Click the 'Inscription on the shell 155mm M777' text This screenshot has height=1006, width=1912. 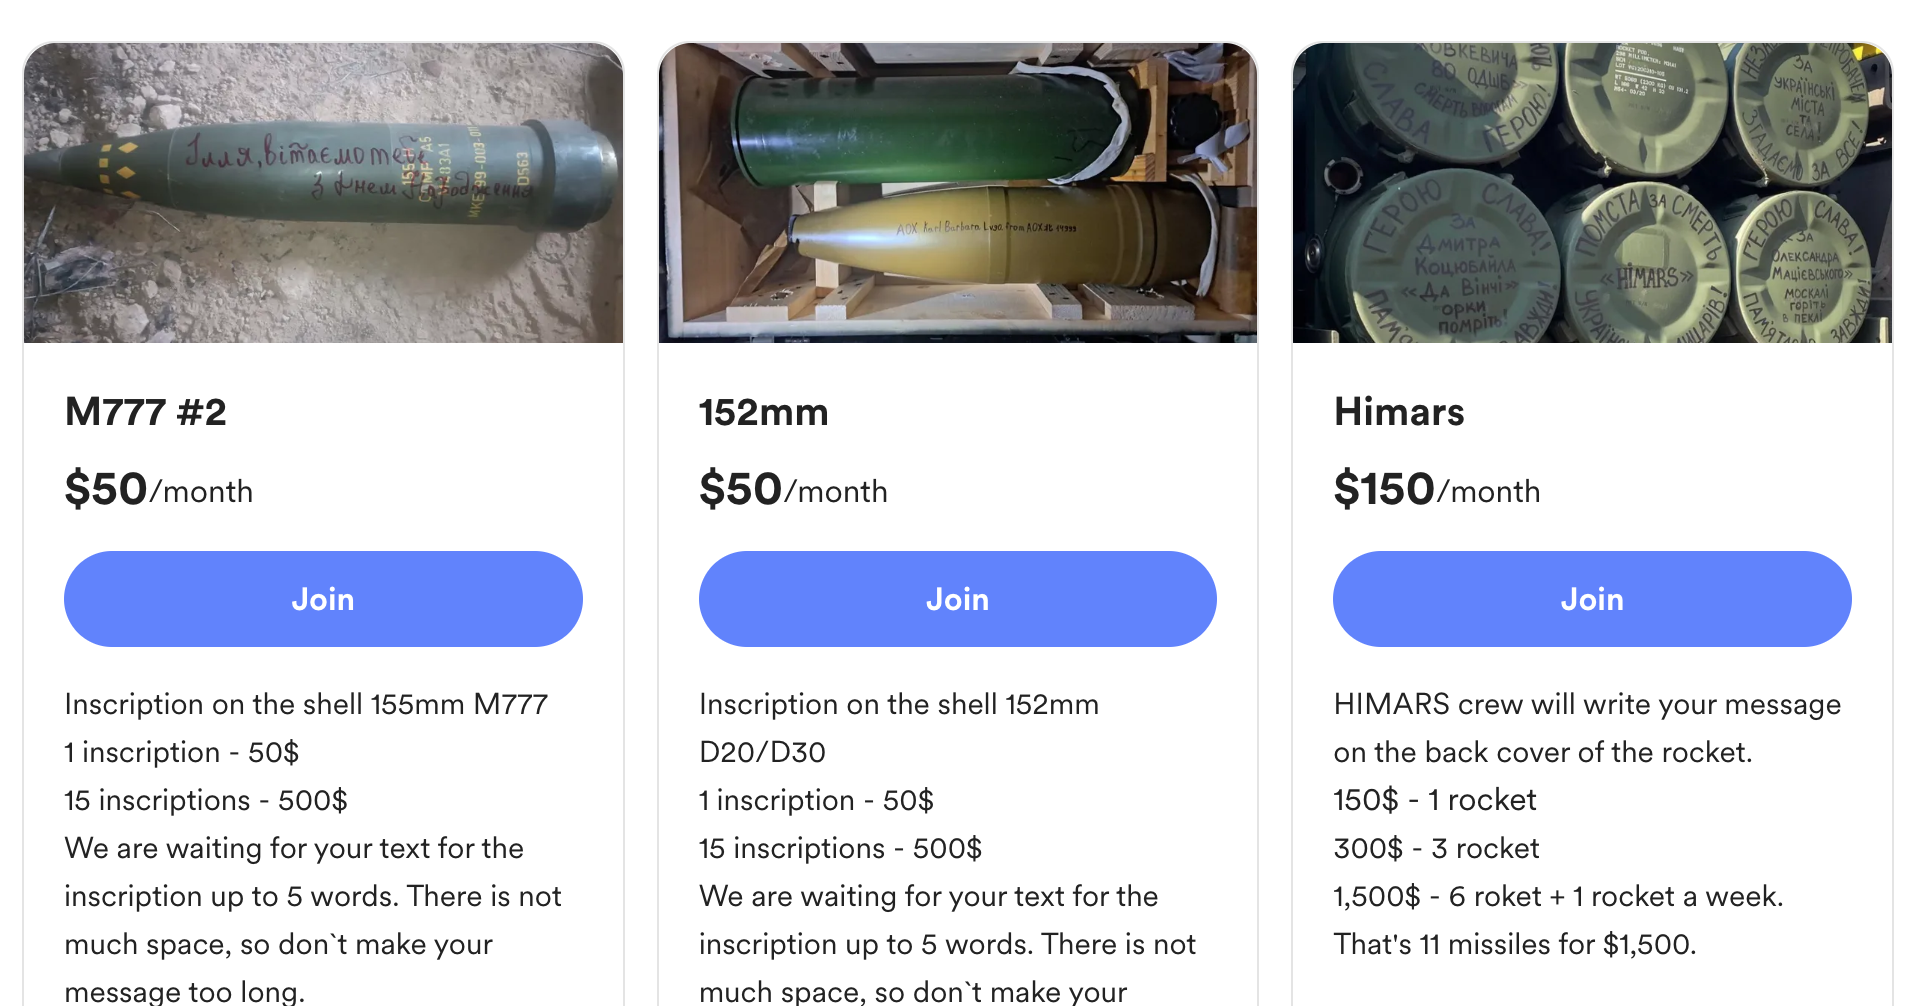[x=306, y=704]
